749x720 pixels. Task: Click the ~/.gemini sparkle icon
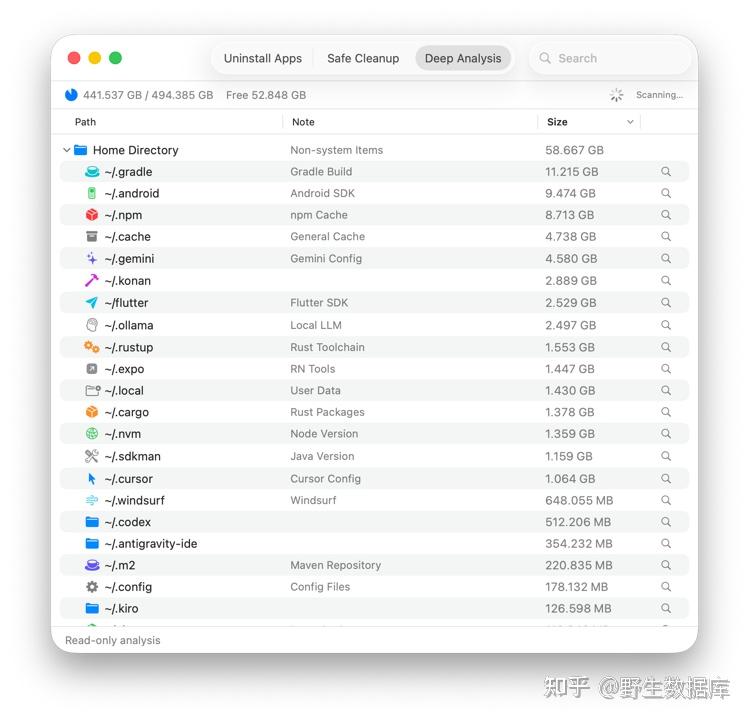(x=92, y=258)
